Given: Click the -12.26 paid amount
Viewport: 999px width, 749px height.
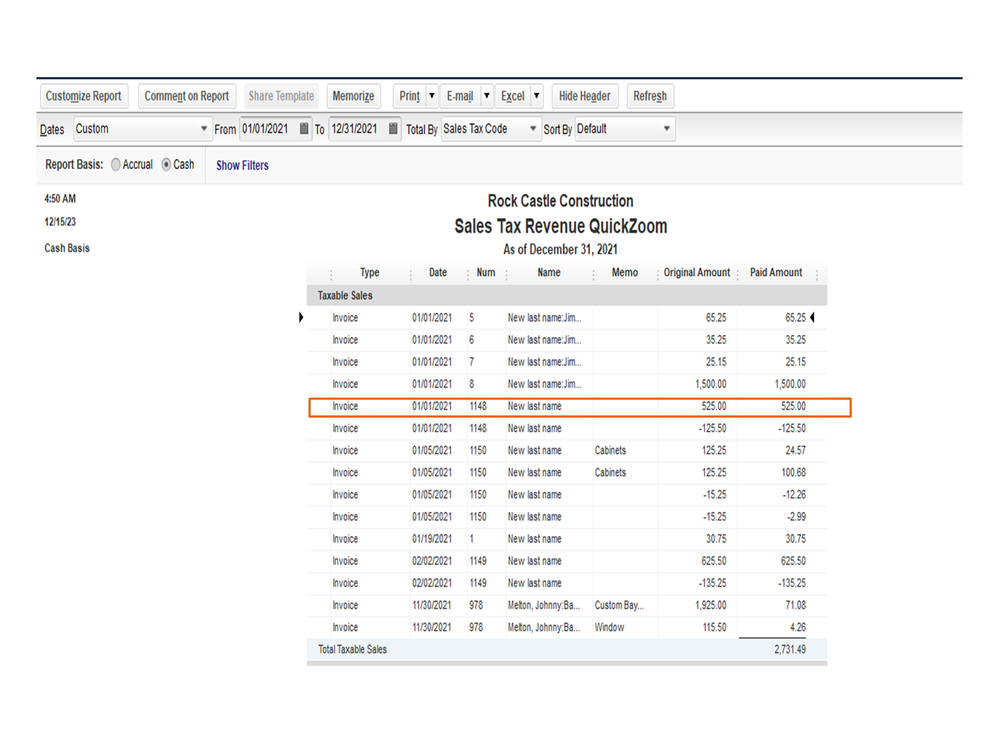Looking at the screenshot, I should coord(794,495).
